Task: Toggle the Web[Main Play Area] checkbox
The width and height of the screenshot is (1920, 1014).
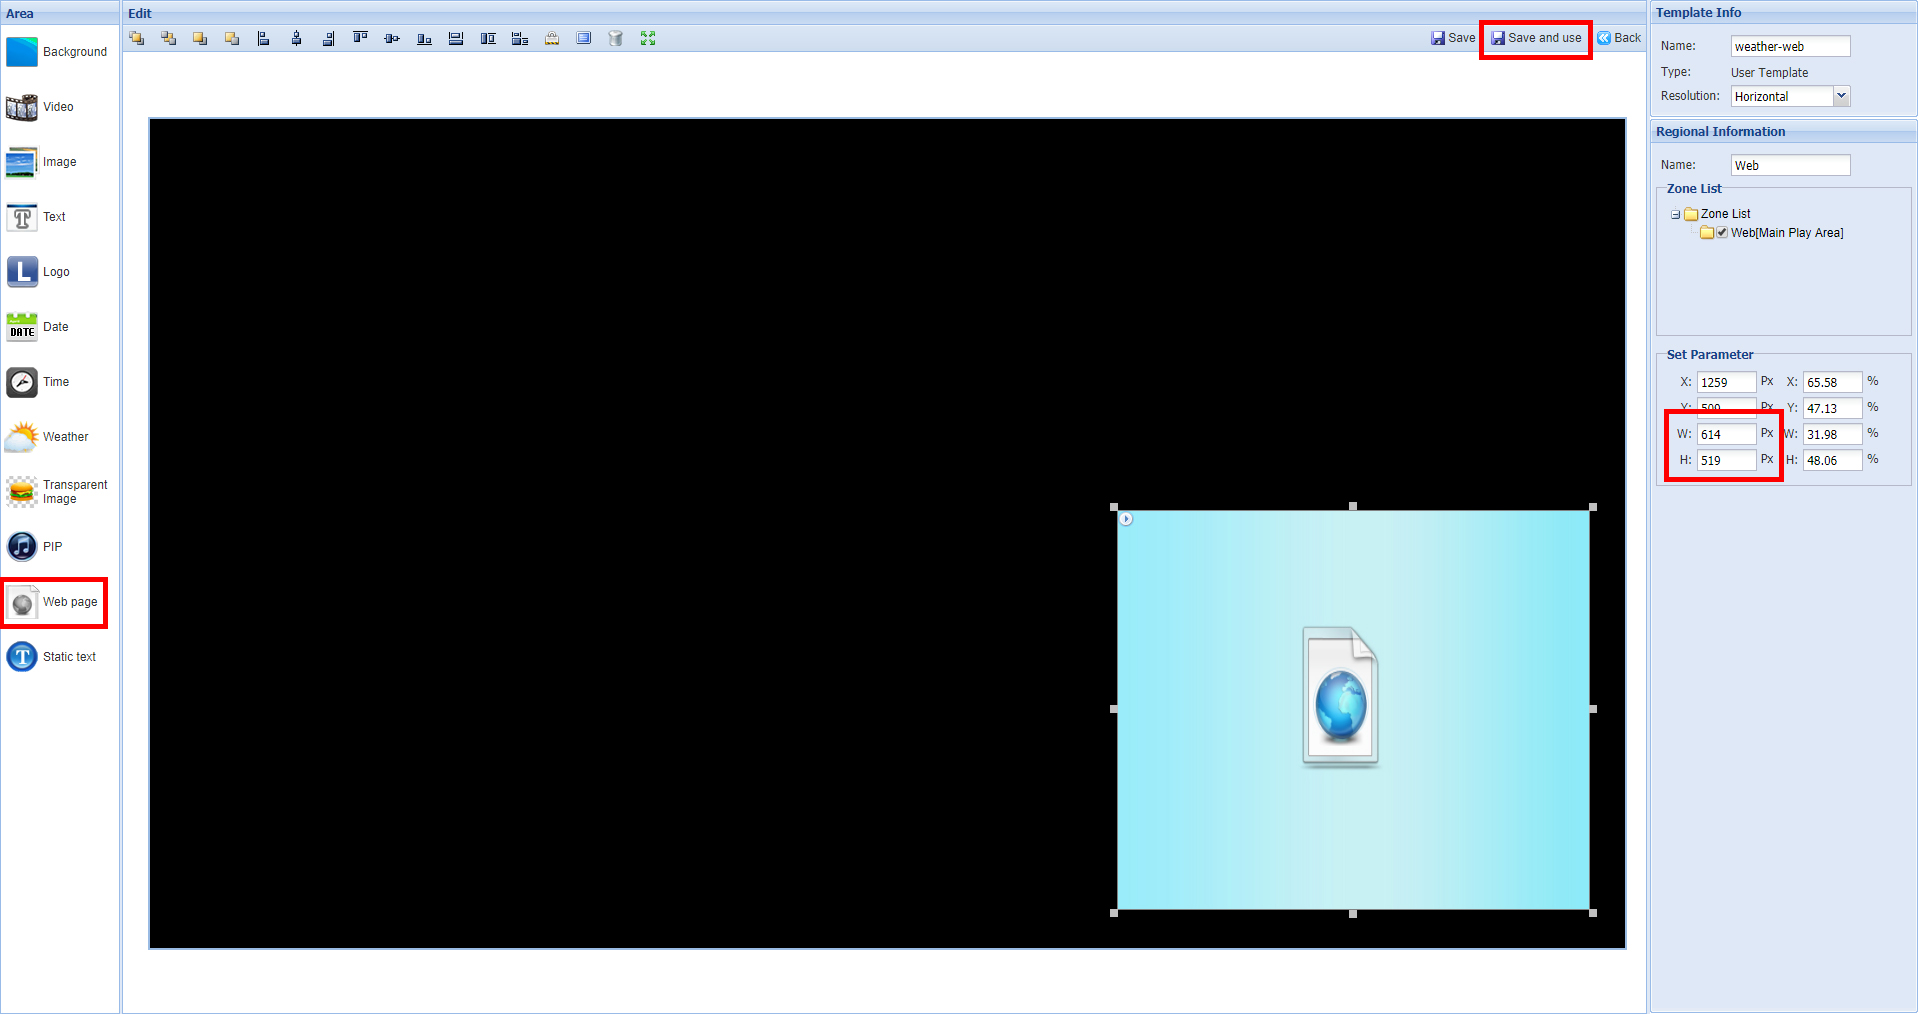Action: coord(1722,232)
